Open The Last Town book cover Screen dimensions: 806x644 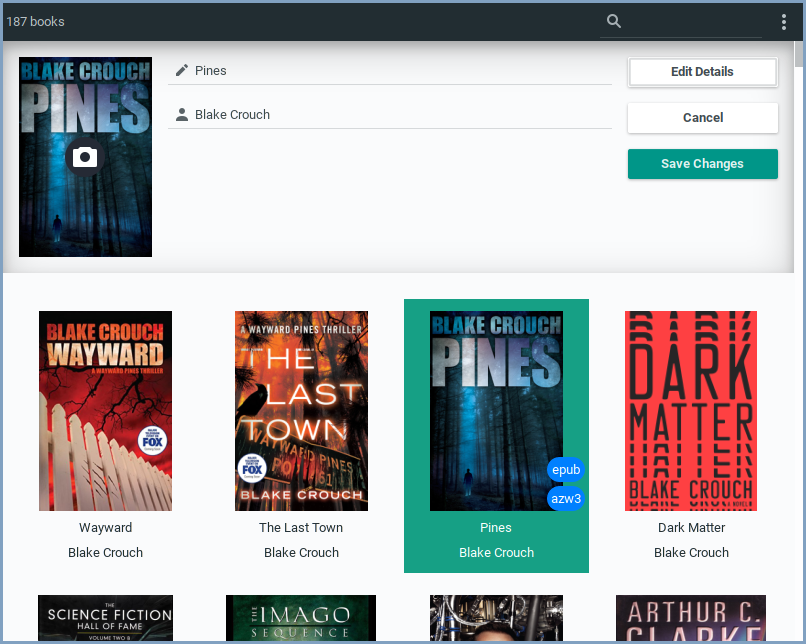301,411
